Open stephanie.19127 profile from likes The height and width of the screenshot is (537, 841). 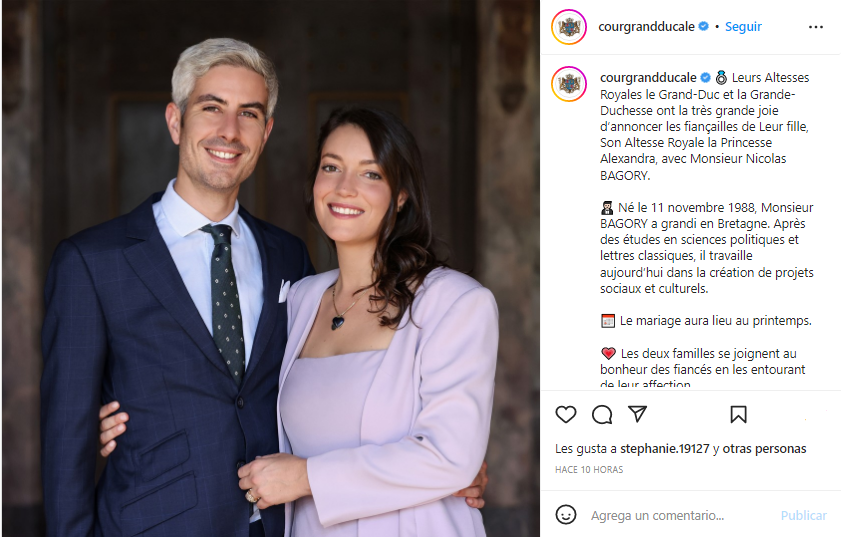coord(665,448)
